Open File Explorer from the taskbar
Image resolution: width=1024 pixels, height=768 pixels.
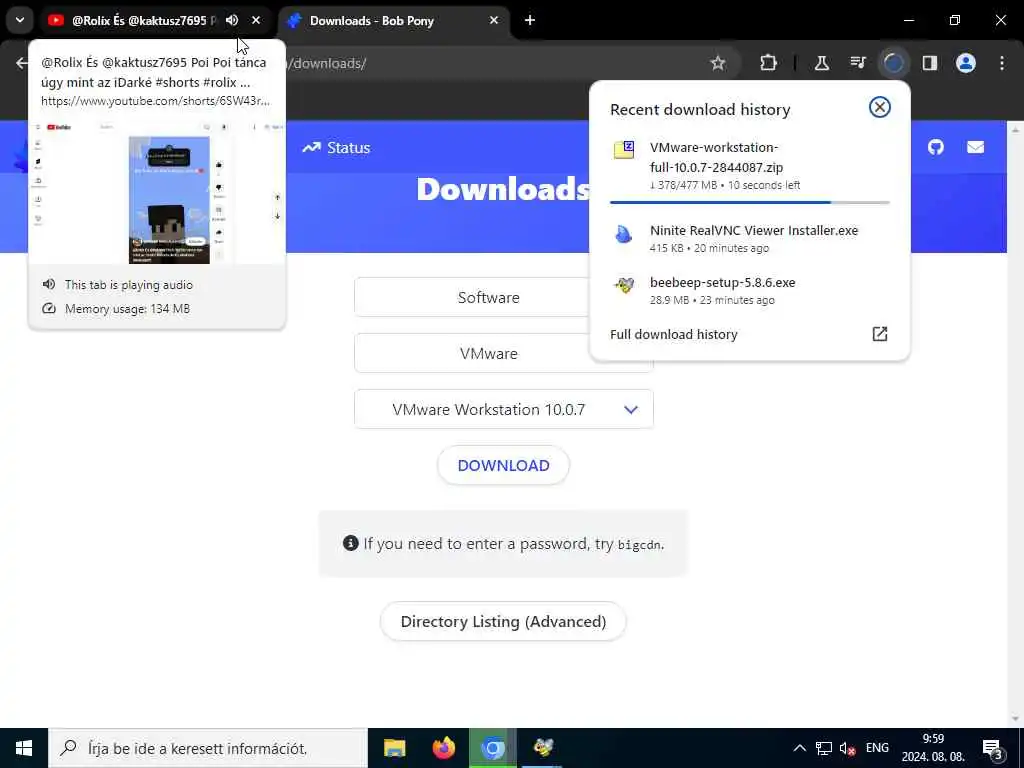(x=394, y=748)
